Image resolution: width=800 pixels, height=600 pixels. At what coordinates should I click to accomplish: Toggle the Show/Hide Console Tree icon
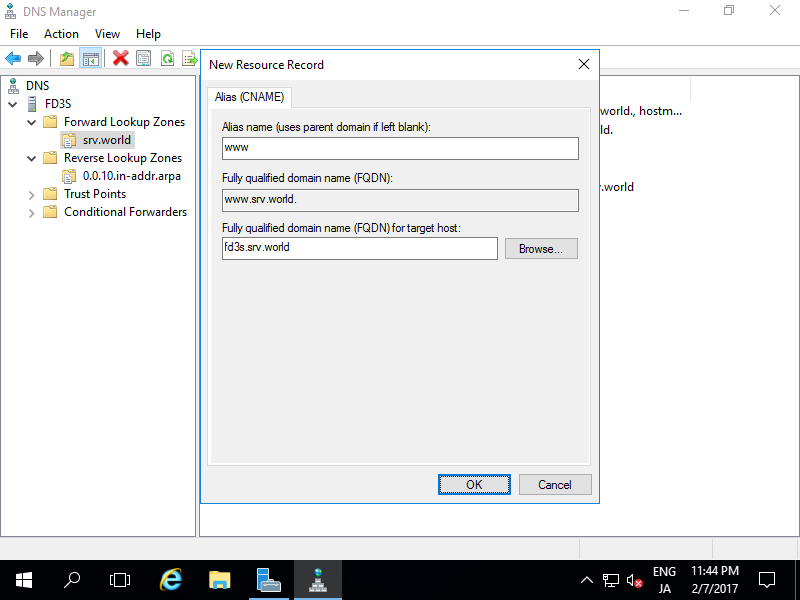click(90, 57)
